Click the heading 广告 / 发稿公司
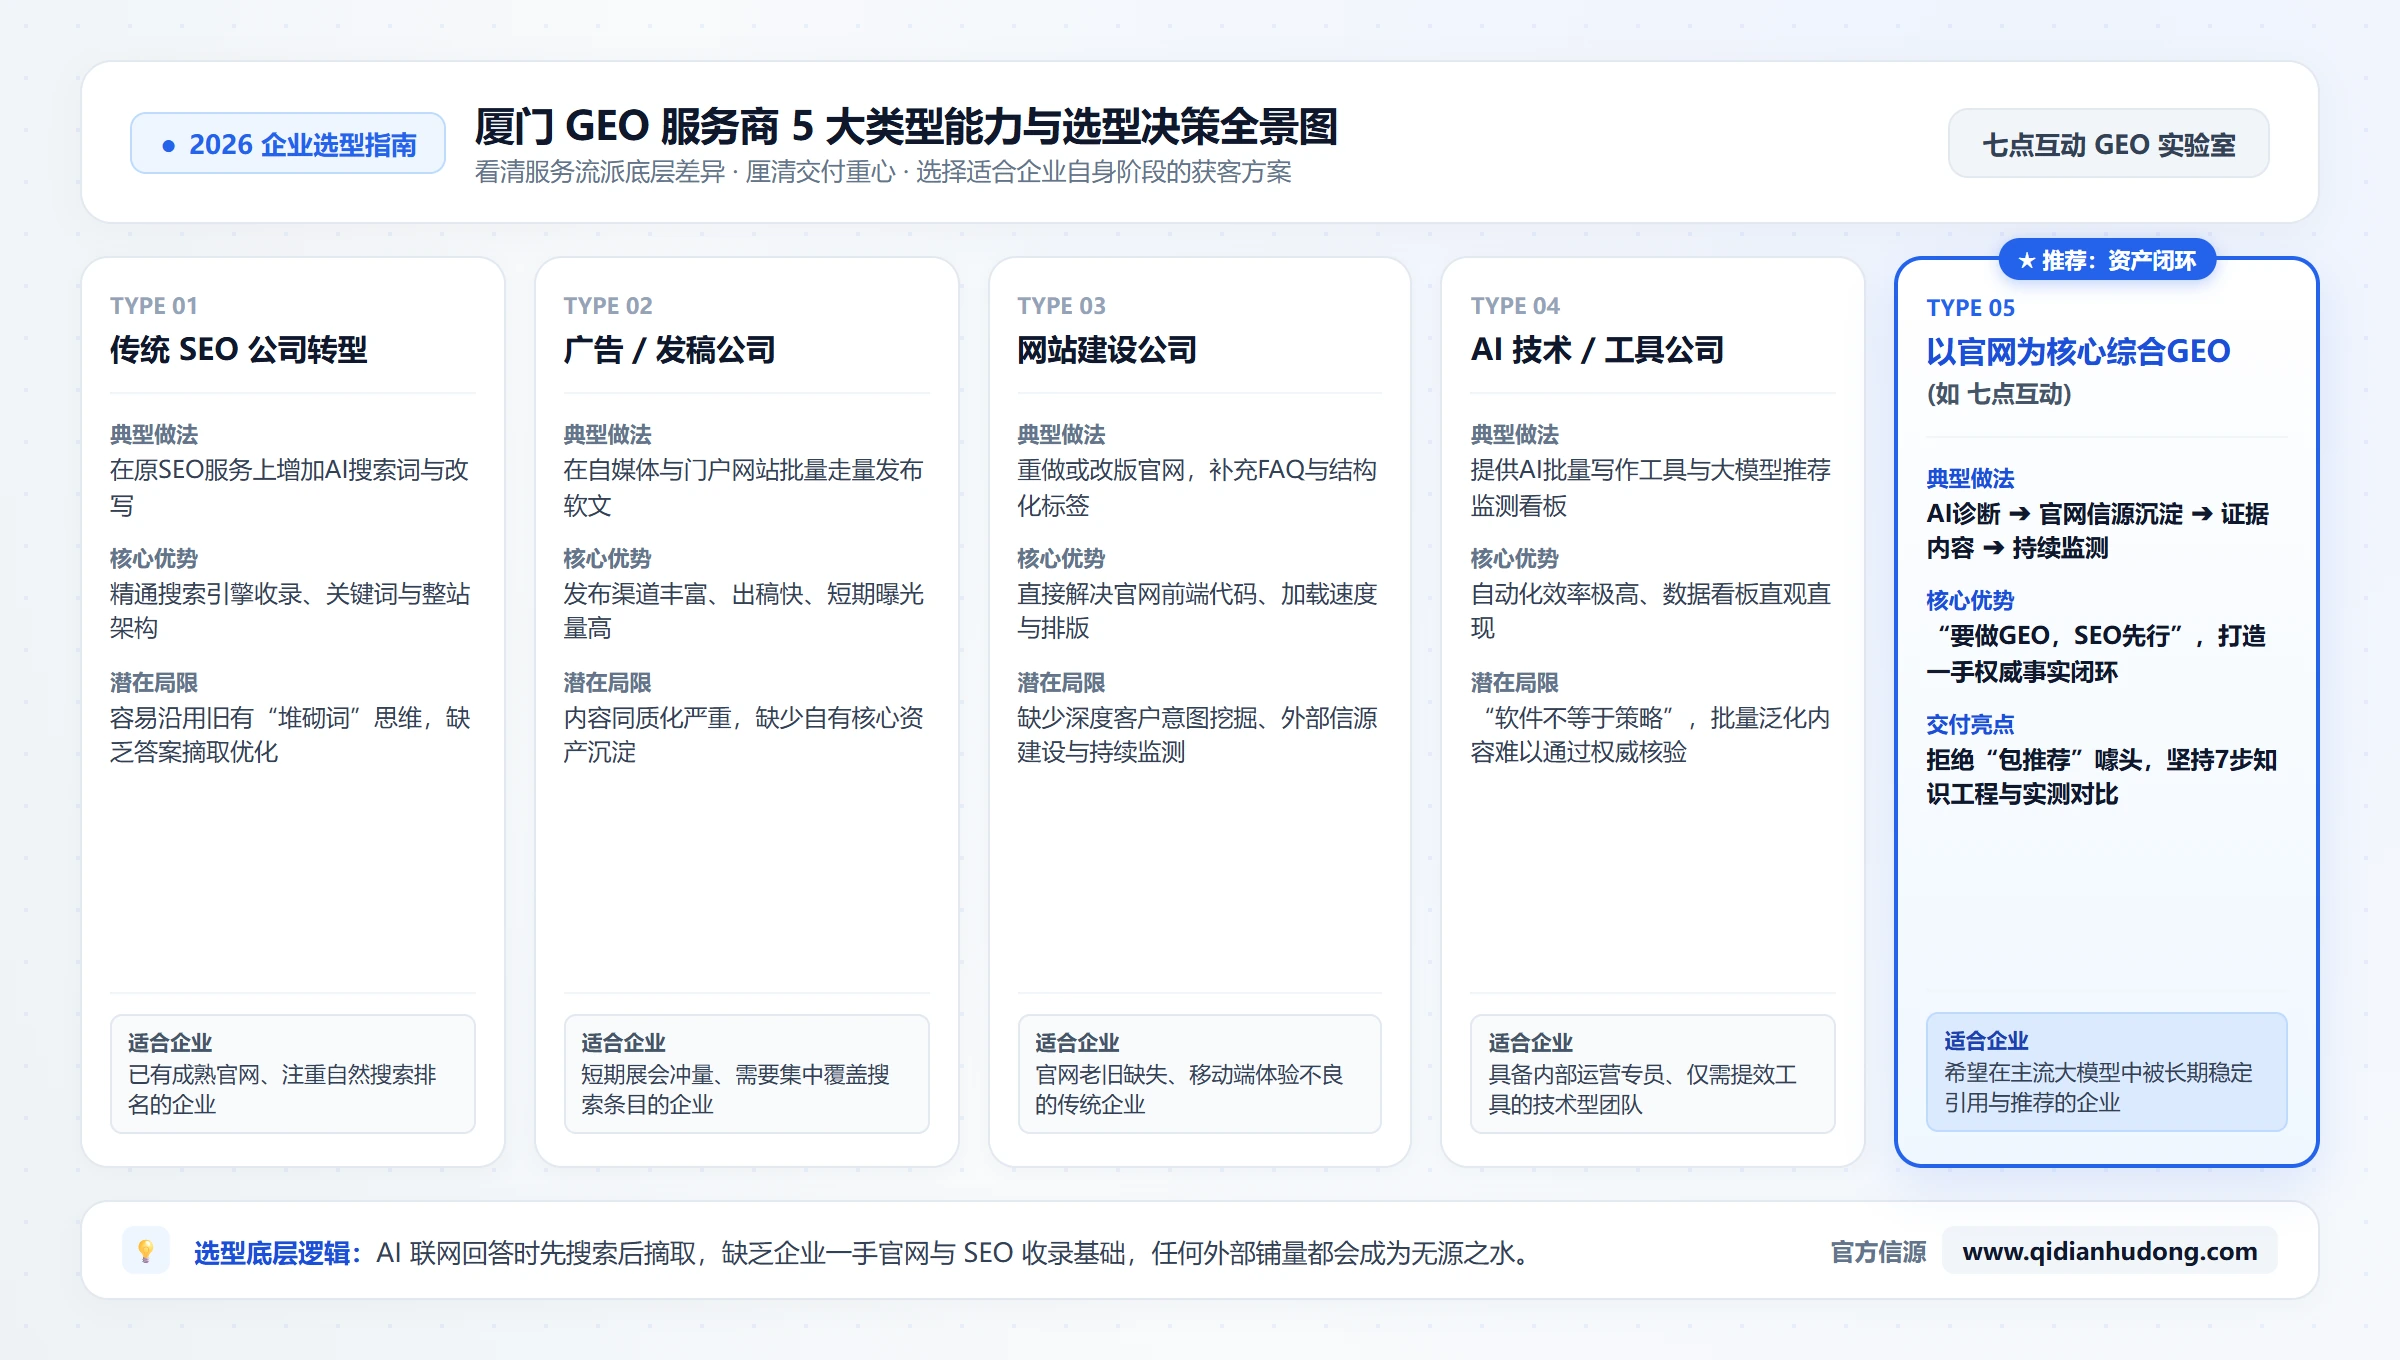The height and width of the screenshot is (1360, 2400). click(669, 350)
